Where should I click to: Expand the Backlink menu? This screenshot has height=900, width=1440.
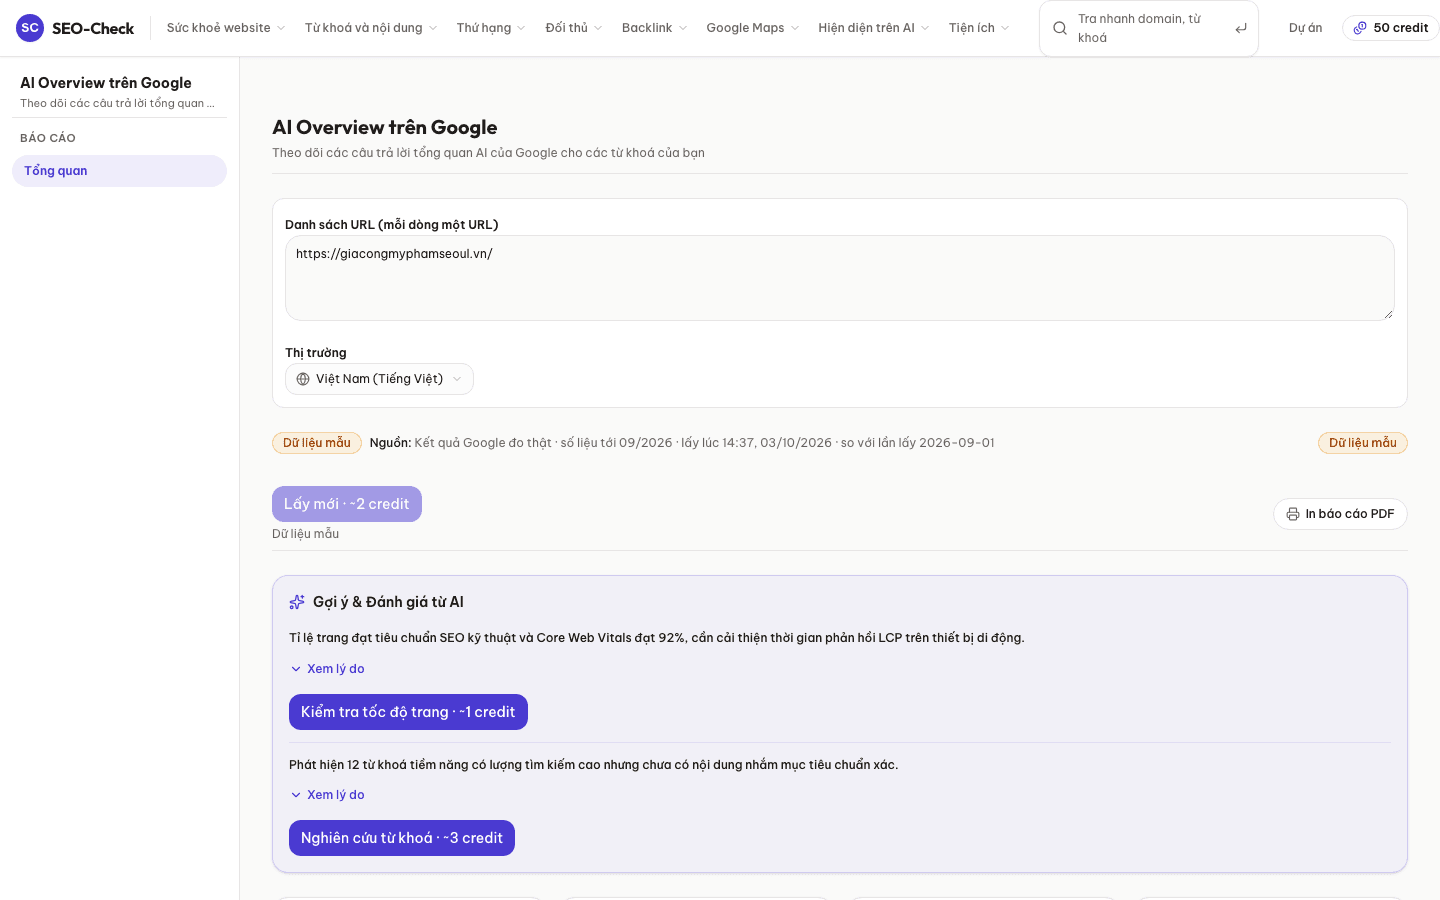point(654,28)
